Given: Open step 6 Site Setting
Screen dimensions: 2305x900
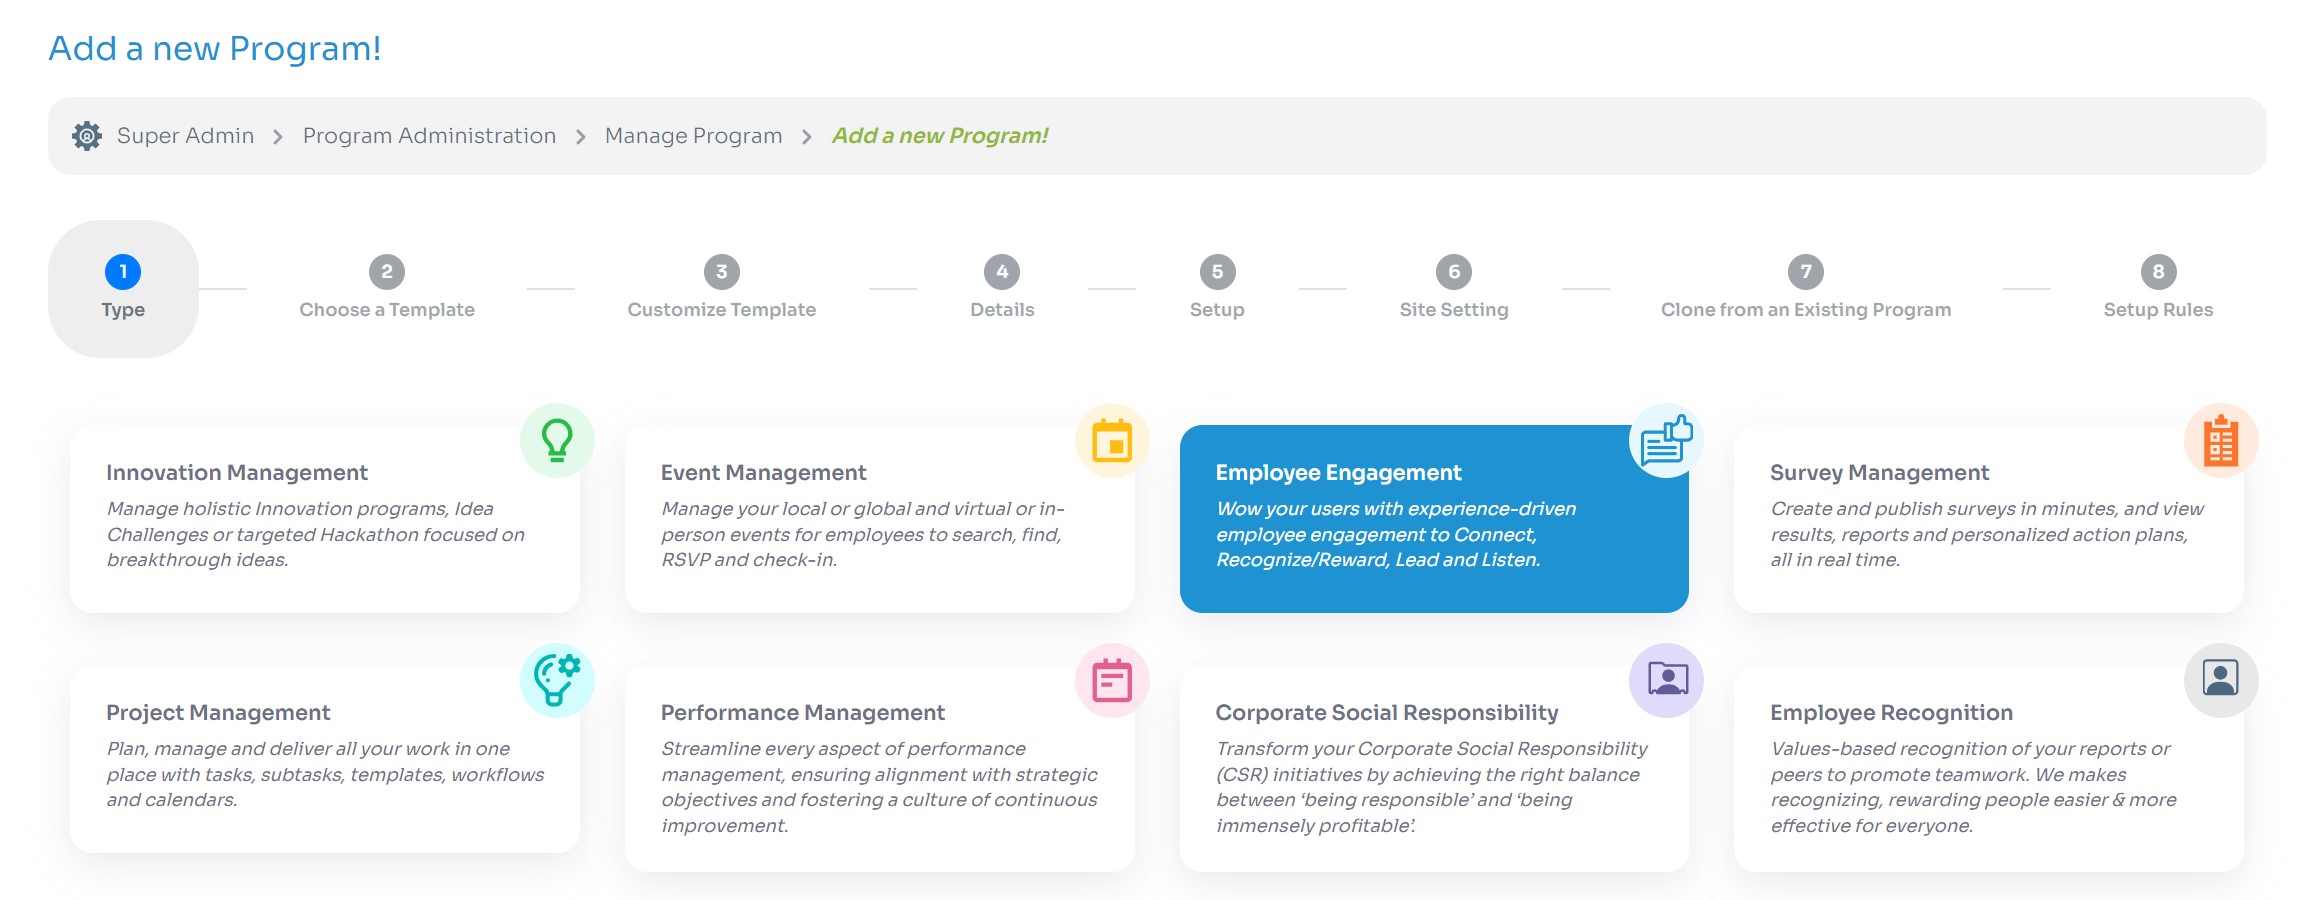Looking at the screenshot, I should [1454, 288].
